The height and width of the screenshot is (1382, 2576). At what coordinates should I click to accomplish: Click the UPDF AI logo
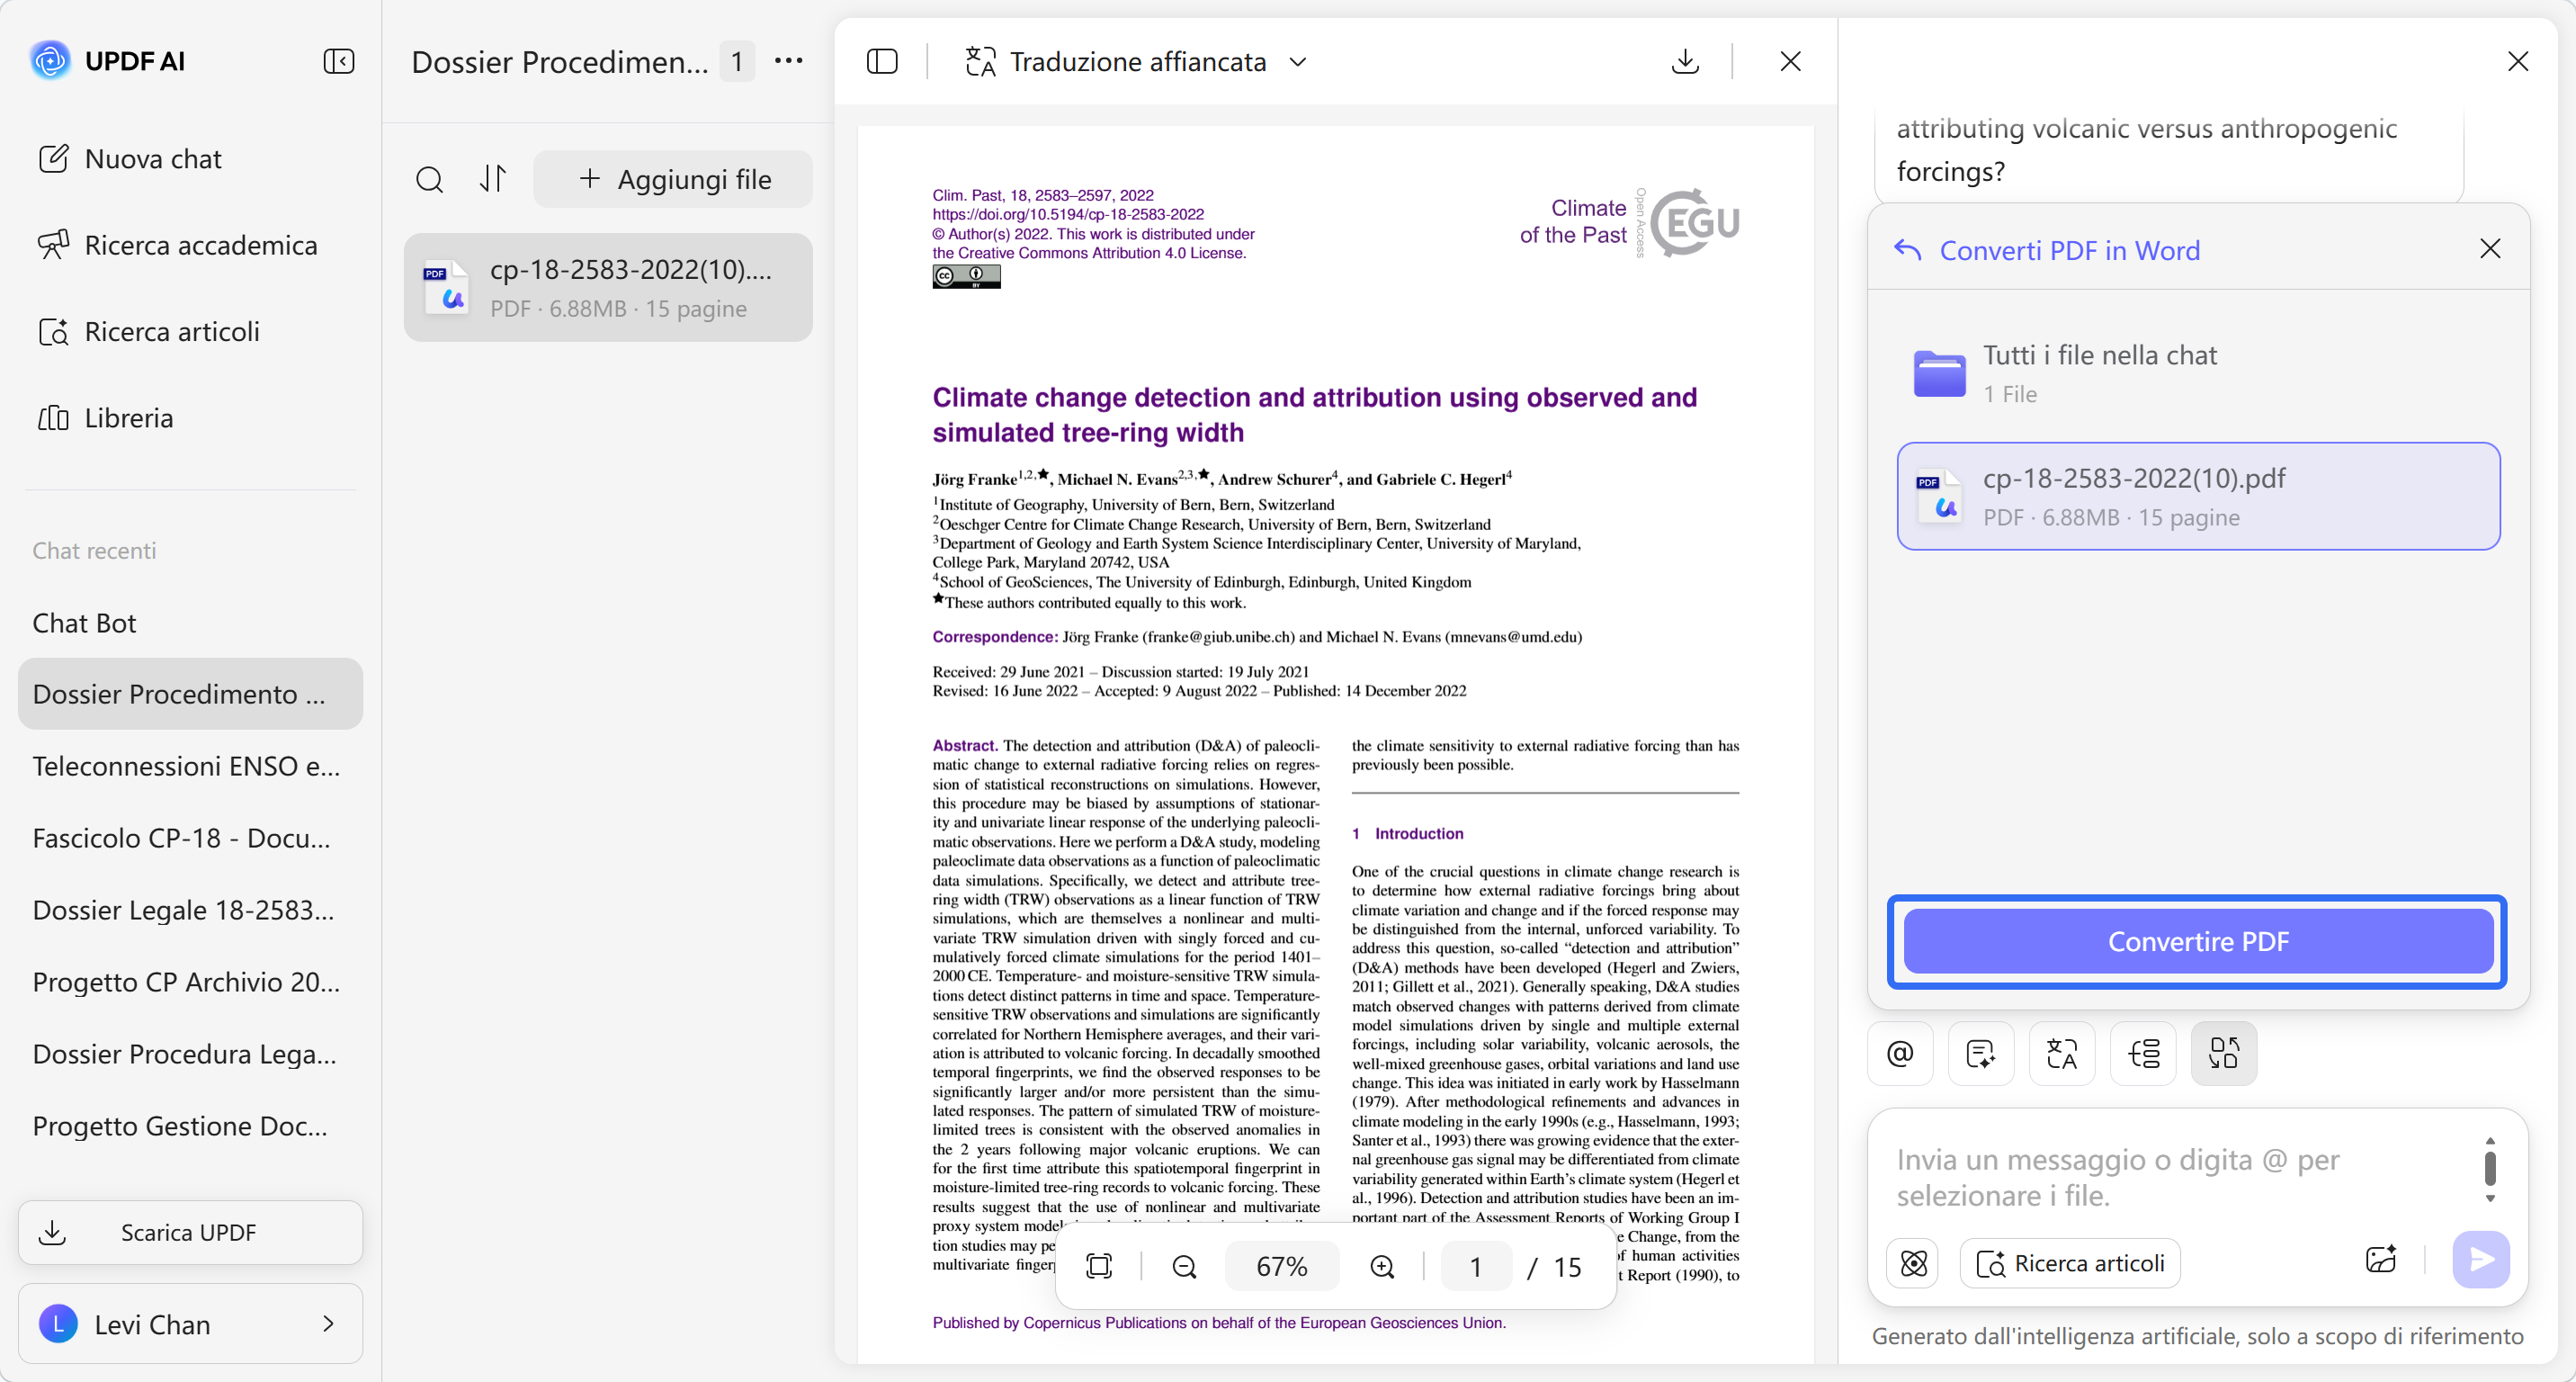click(x=50, y=61)
